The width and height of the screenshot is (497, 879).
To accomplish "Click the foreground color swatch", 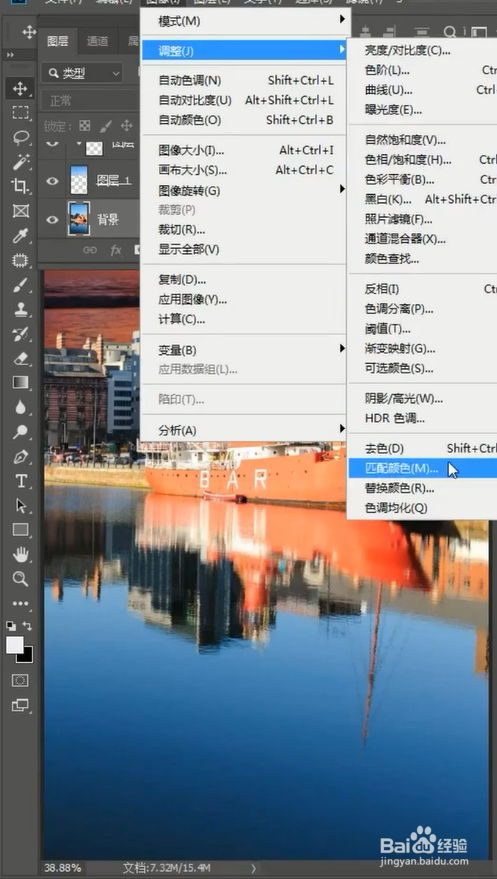I will pyautogui.click(x=15, y=645).
